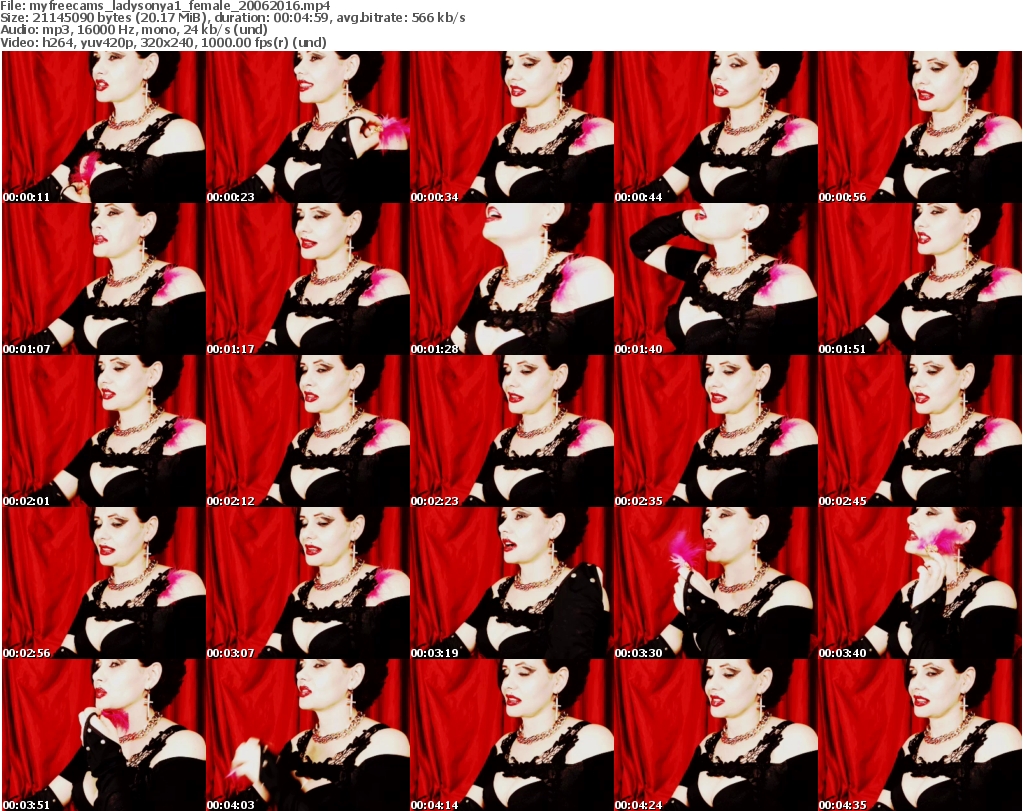Click the file name ending in 20062016.mp4
1024x811 pixels.
[x=180, y=6]
